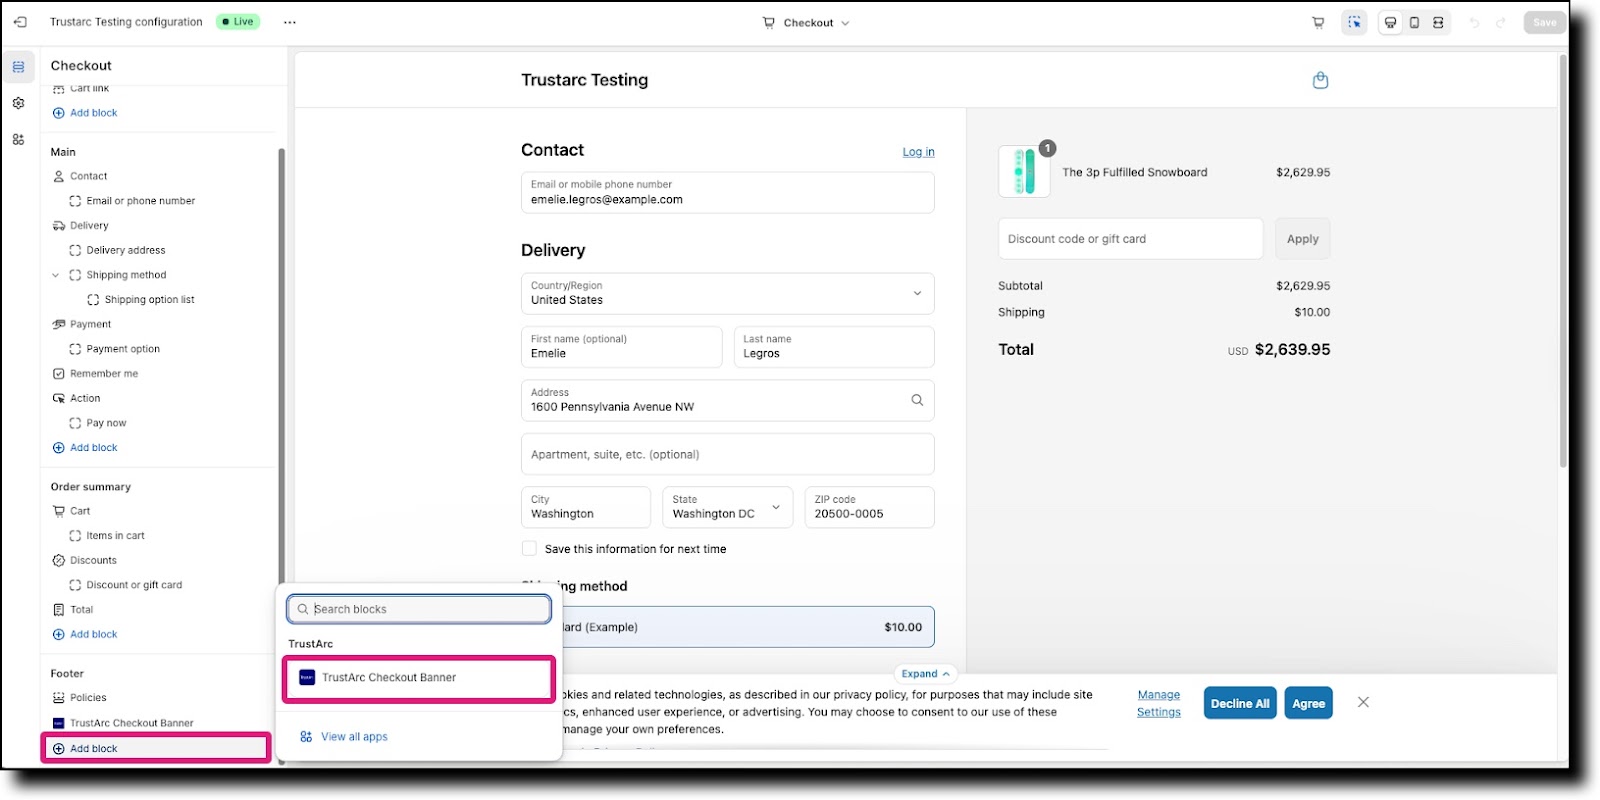Click the Expand button on cookie banner

925,673
